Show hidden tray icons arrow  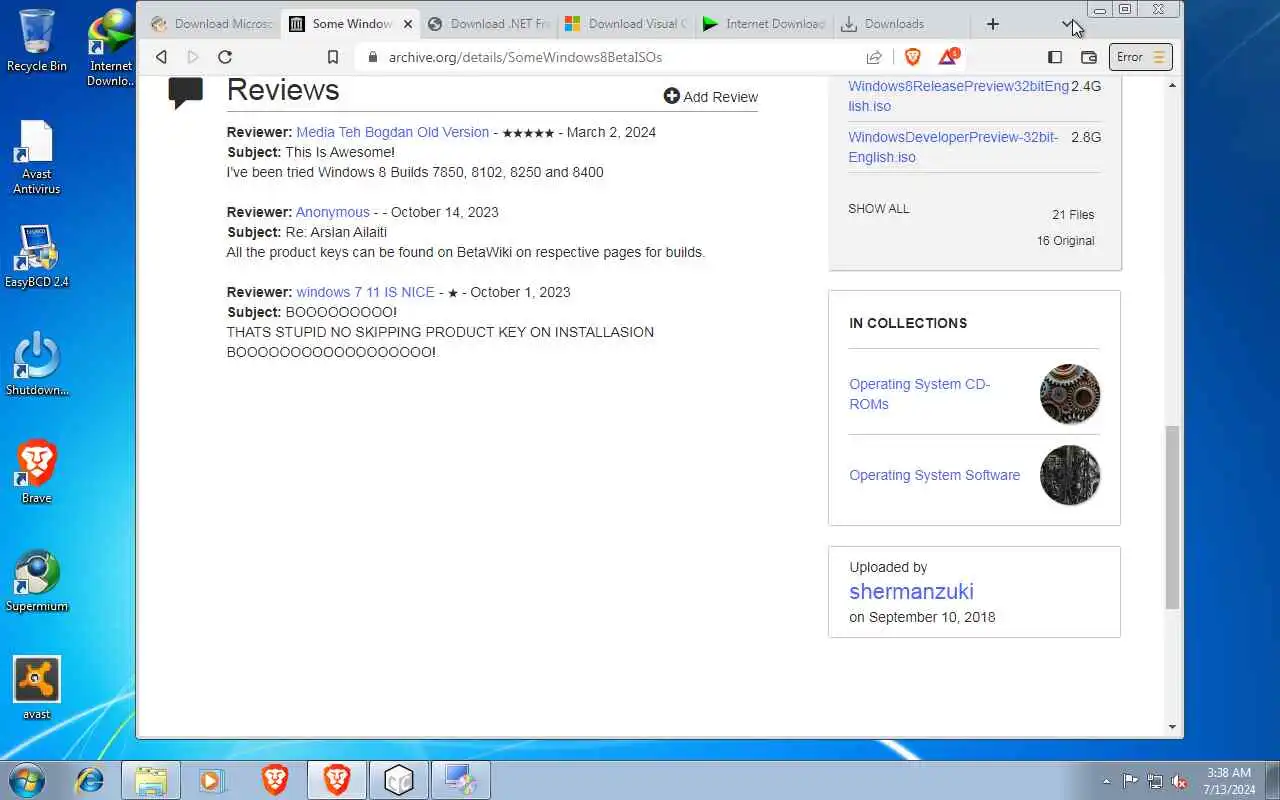pyautogui.click(x=1106, y=781)
